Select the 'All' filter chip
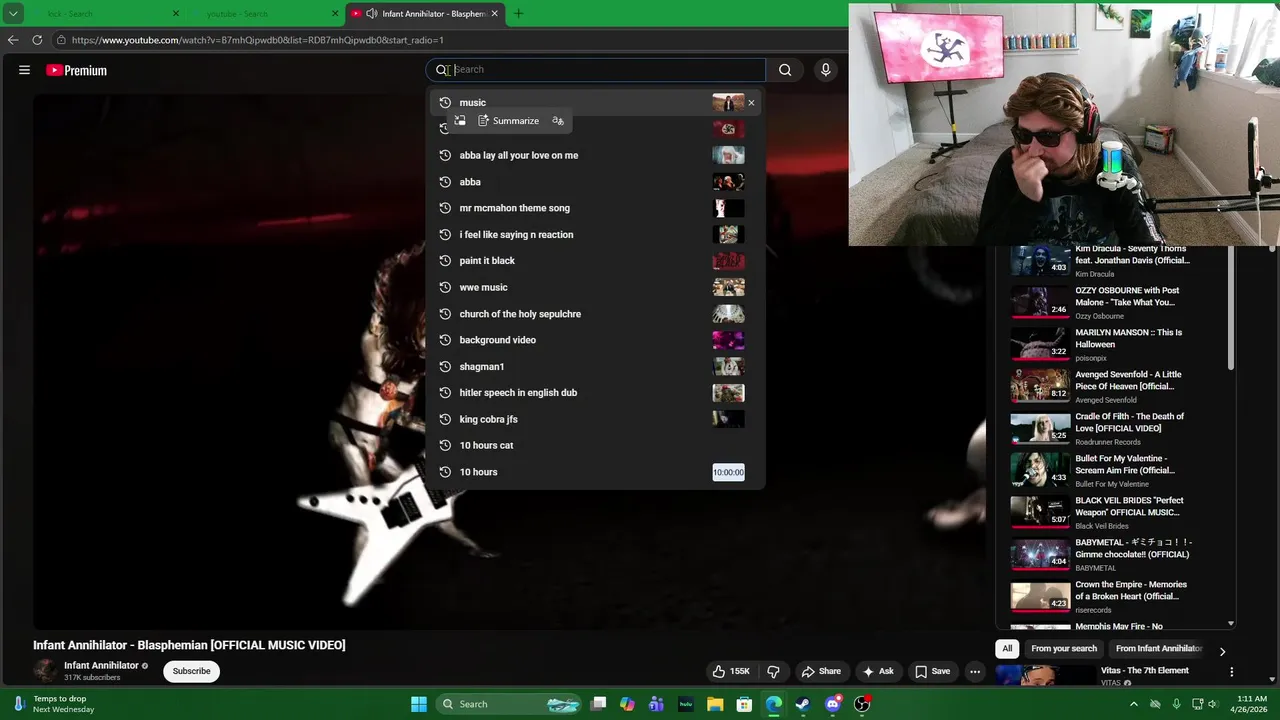This screenshot has height=720, width=1280. 1007,648
